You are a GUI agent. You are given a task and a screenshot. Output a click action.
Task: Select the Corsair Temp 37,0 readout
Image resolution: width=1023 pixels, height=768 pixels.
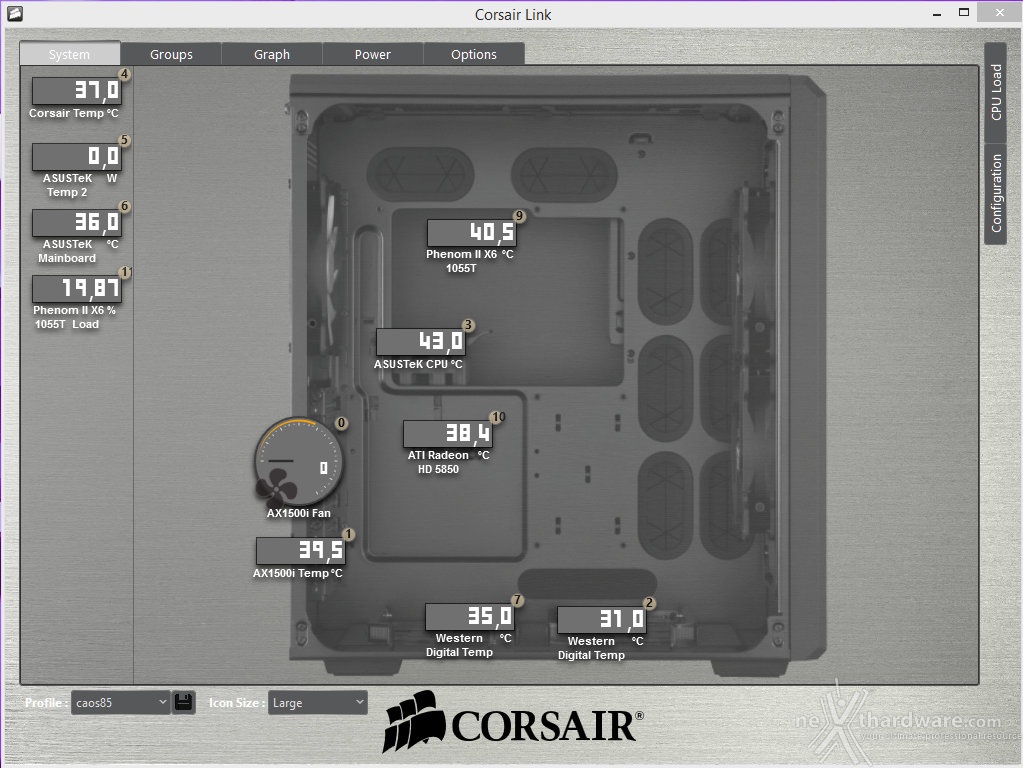(x=77, y=91)
